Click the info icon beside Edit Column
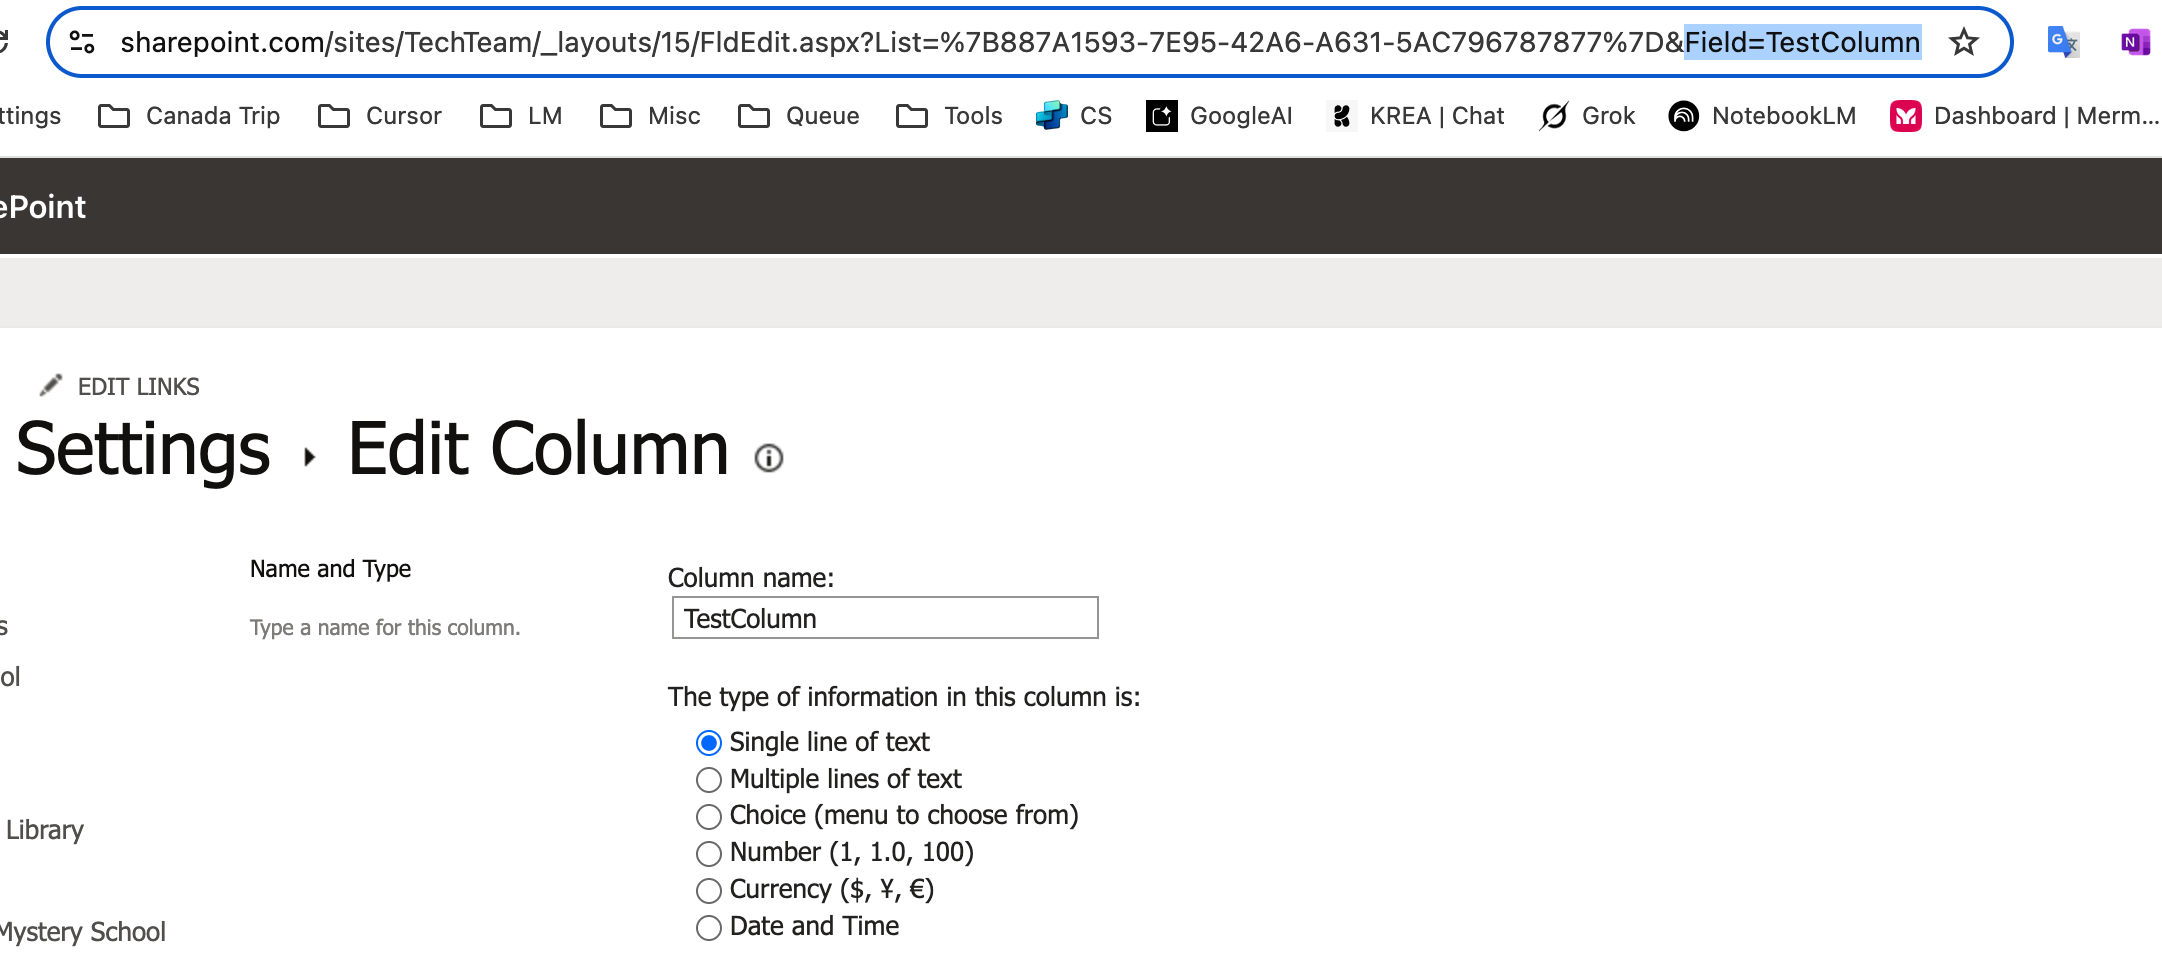This screenshot has height=978, width=2162. pyautogui.click(x=768, y=458)
